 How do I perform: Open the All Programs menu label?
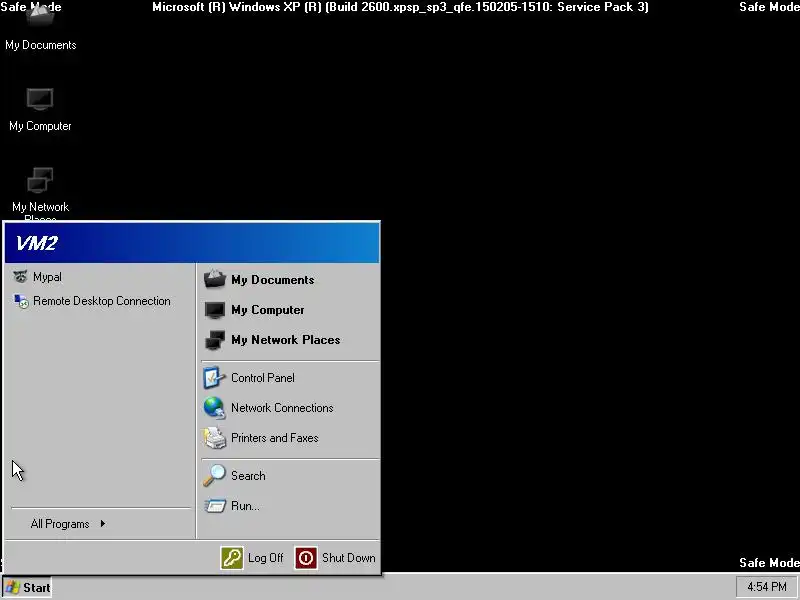(60, 524)
